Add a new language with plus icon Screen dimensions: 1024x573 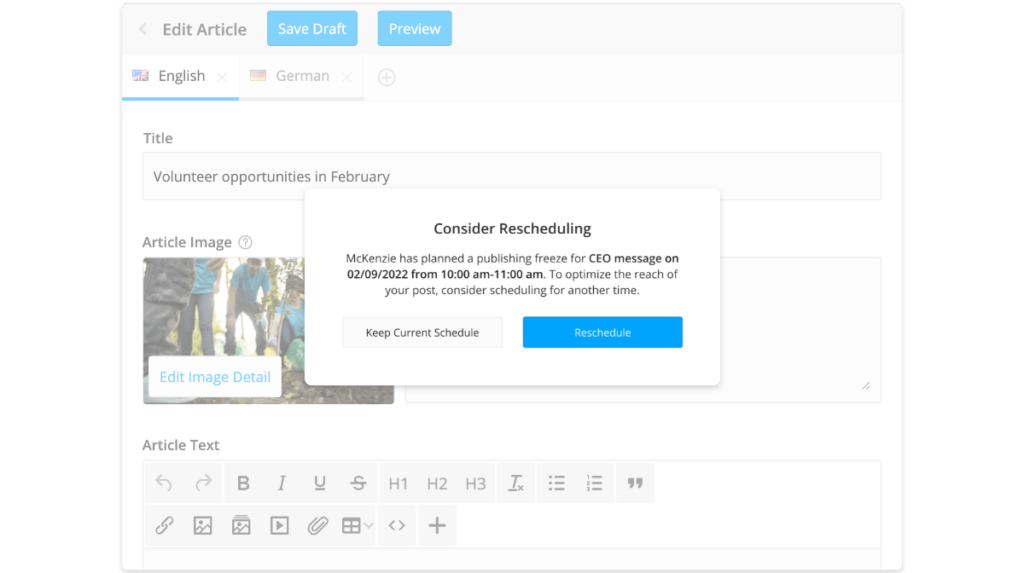coord(387,77)
